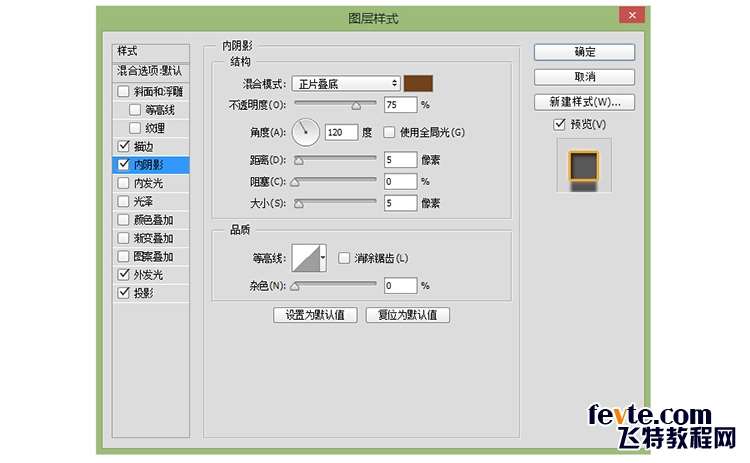Click the 距离(D) slider handle
The image size is (750, 463).
(x=298, y=161)
